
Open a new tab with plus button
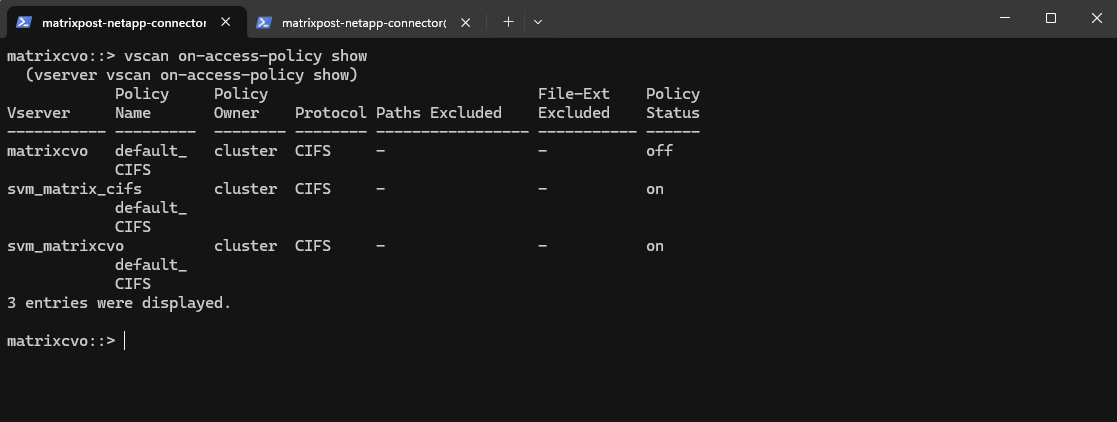tap(508, 21)
